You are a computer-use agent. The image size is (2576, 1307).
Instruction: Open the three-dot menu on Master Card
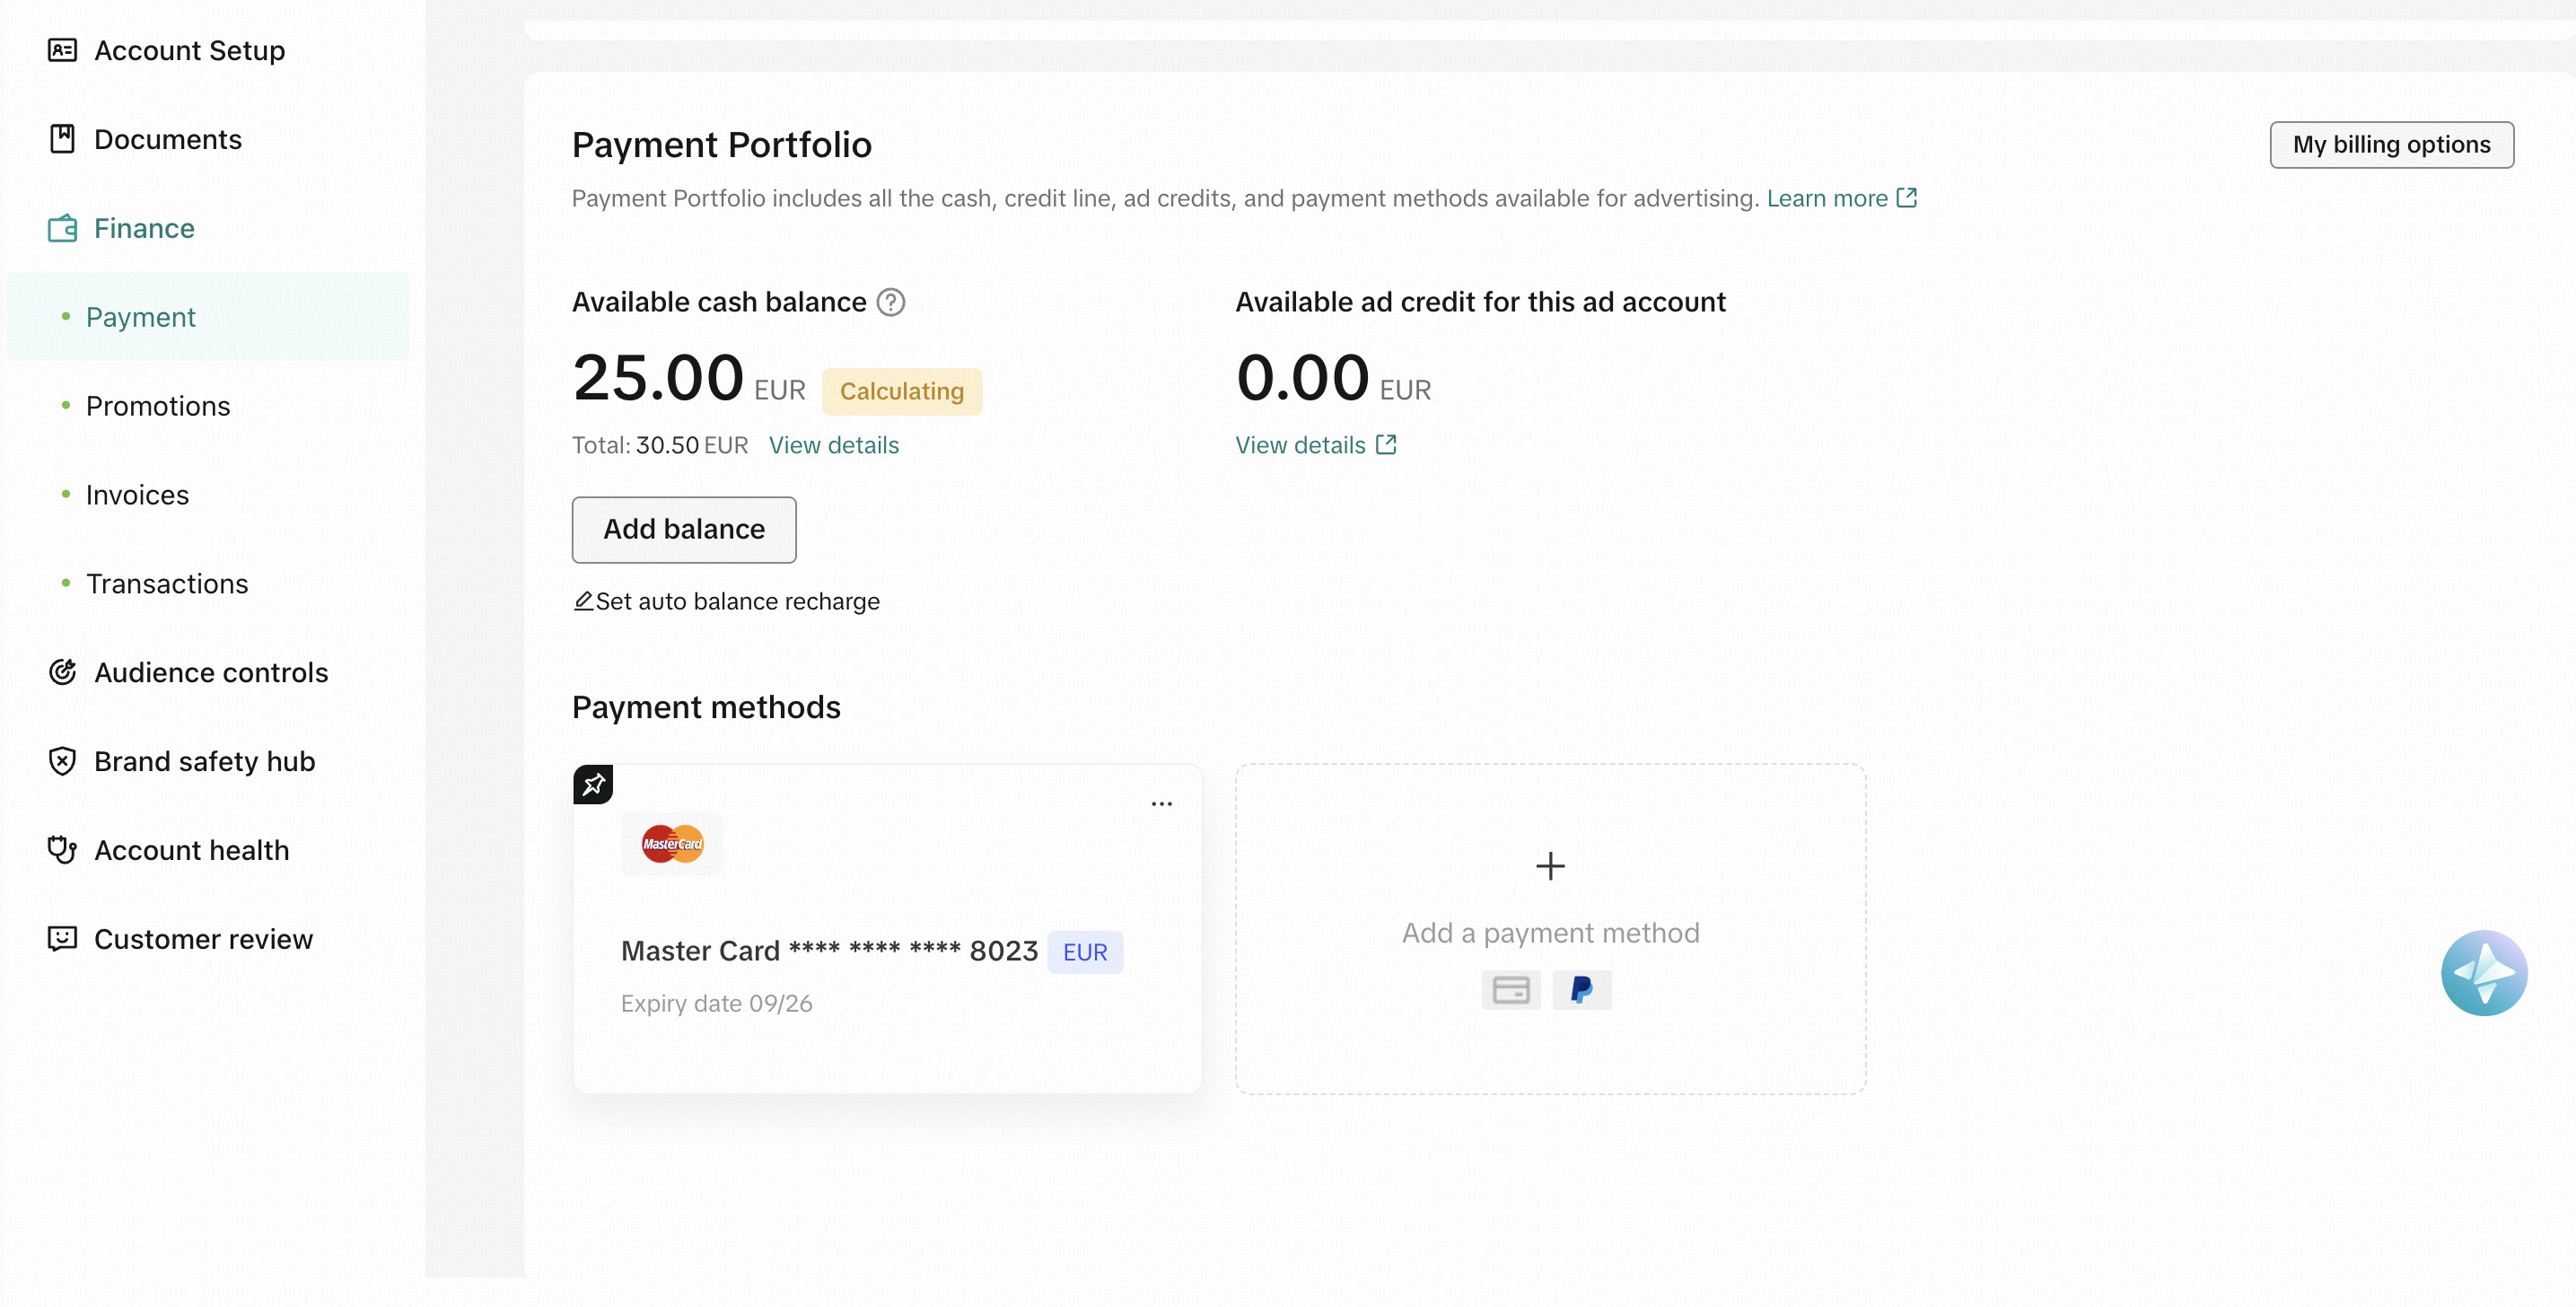(1161, 804)
